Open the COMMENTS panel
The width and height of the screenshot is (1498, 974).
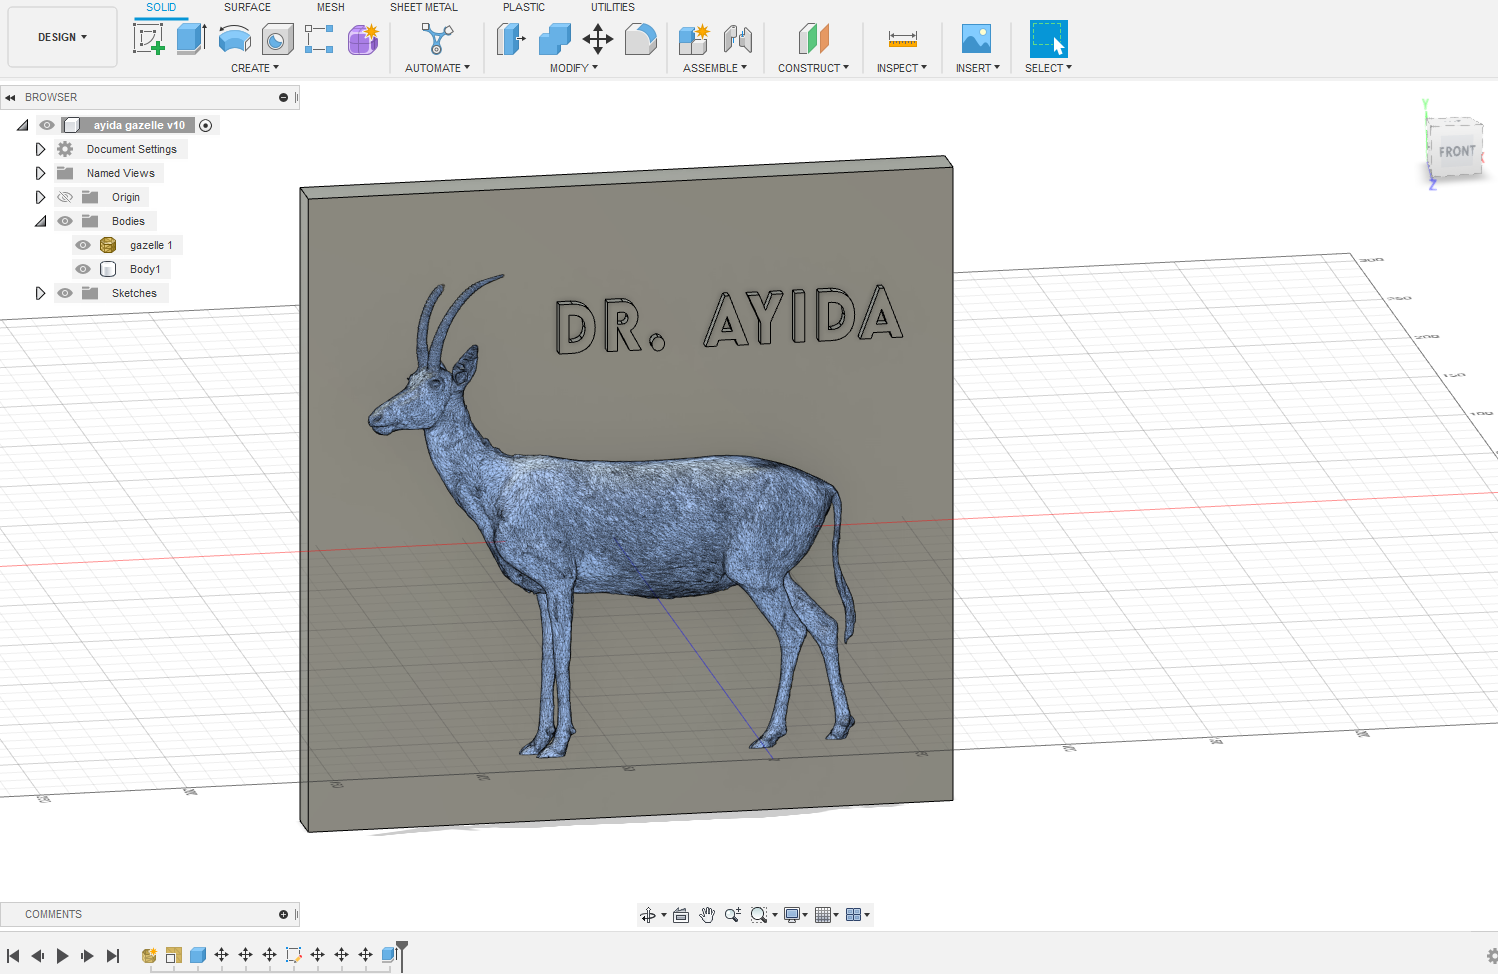pyautogui.click(x=53, y=913)
